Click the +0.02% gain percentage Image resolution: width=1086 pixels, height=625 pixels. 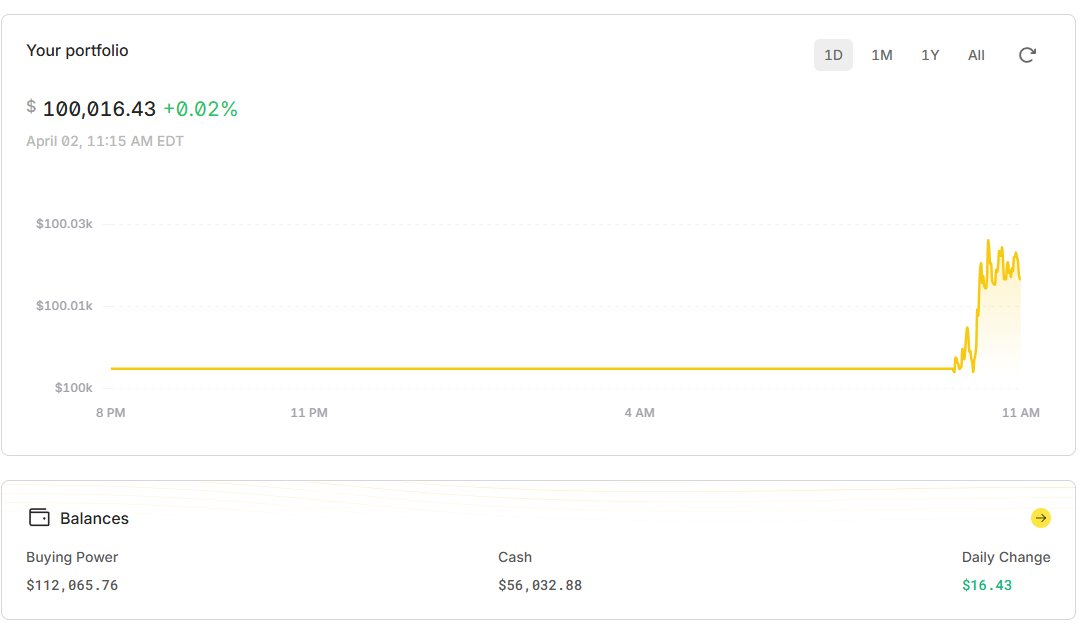pyautogui.click(x=200, y=109)
